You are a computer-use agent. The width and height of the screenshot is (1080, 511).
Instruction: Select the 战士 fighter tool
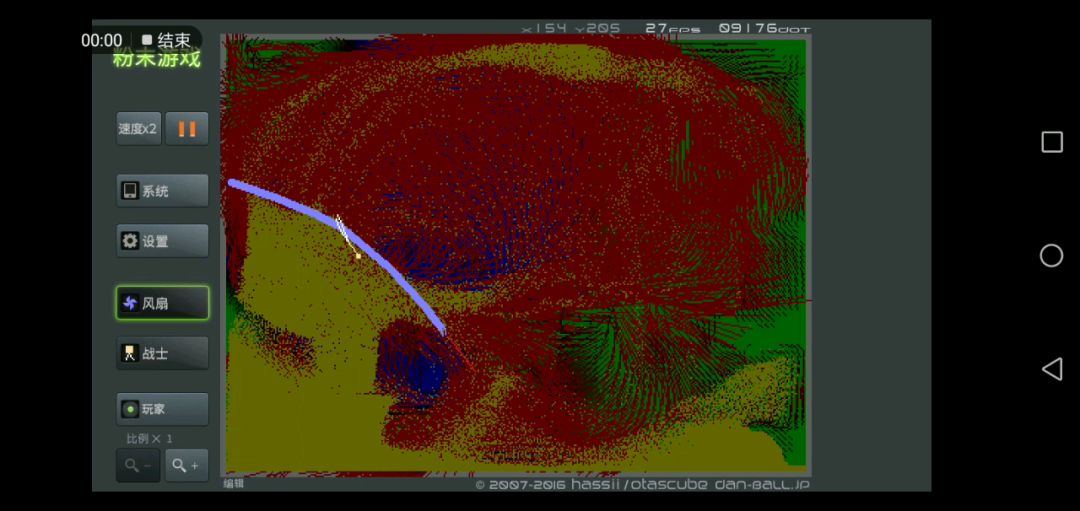(162, 353)
